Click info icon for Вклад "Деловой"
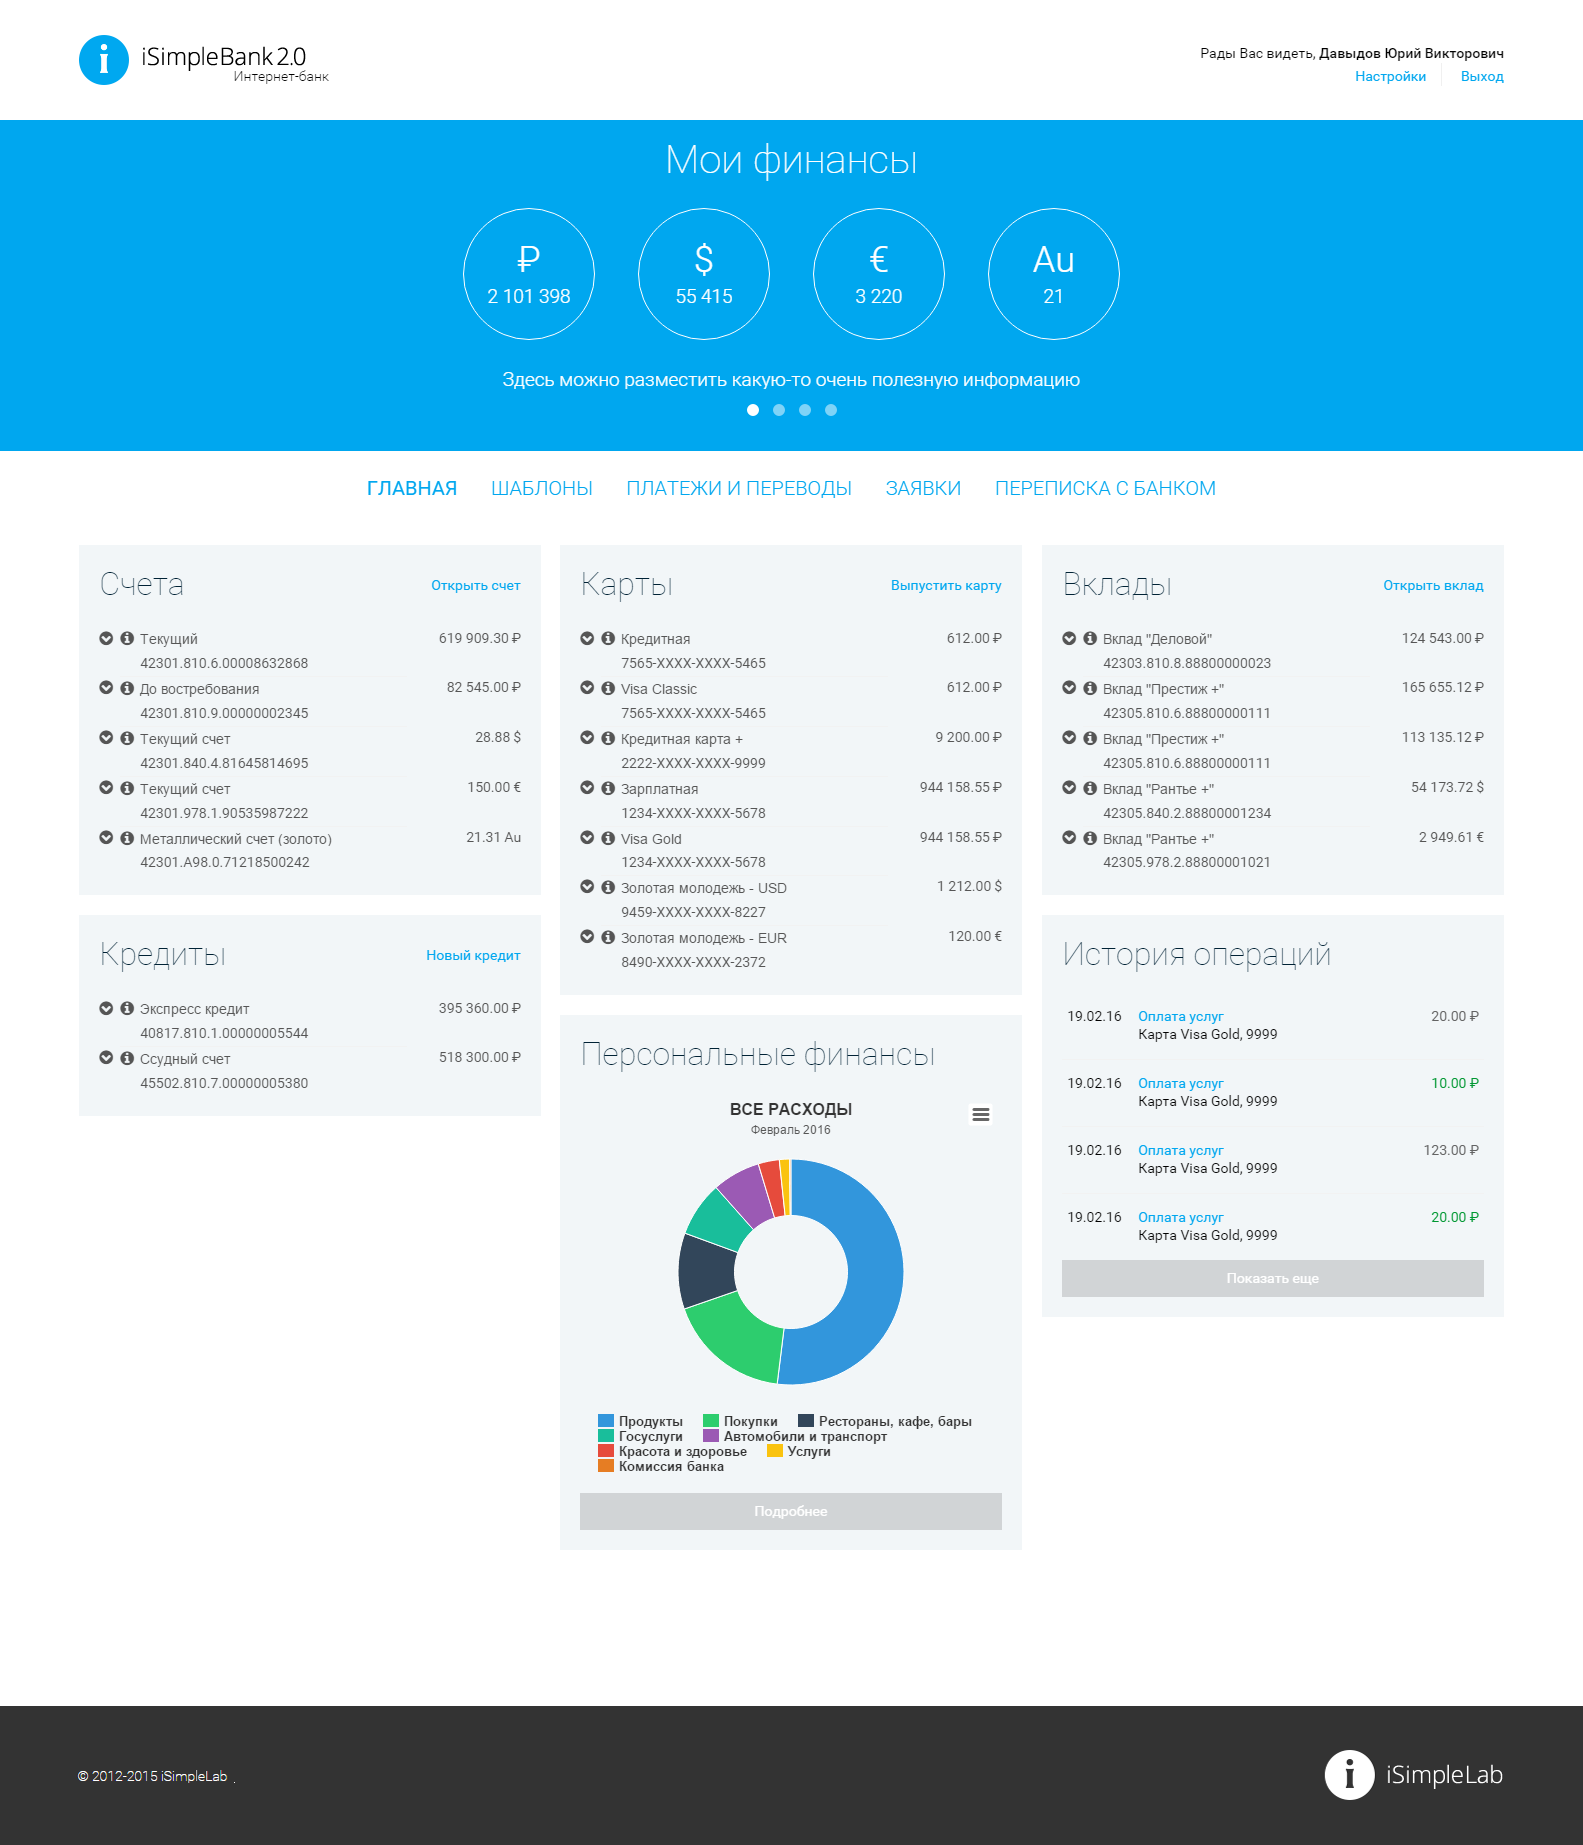This screenshot has height=1845, width=1583. (x=1090, y=638)
